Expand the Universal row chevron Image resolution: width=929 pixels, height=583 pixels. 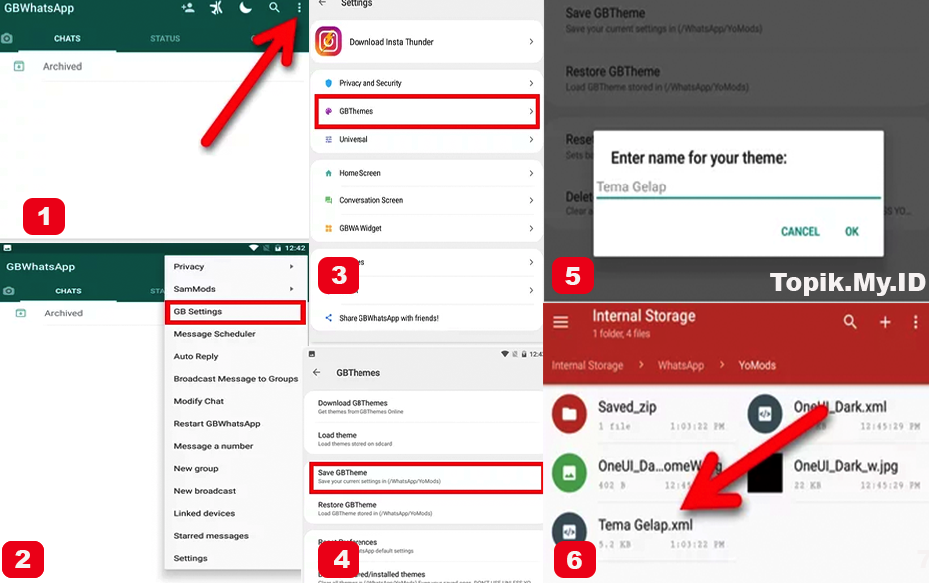click(531, 139)
